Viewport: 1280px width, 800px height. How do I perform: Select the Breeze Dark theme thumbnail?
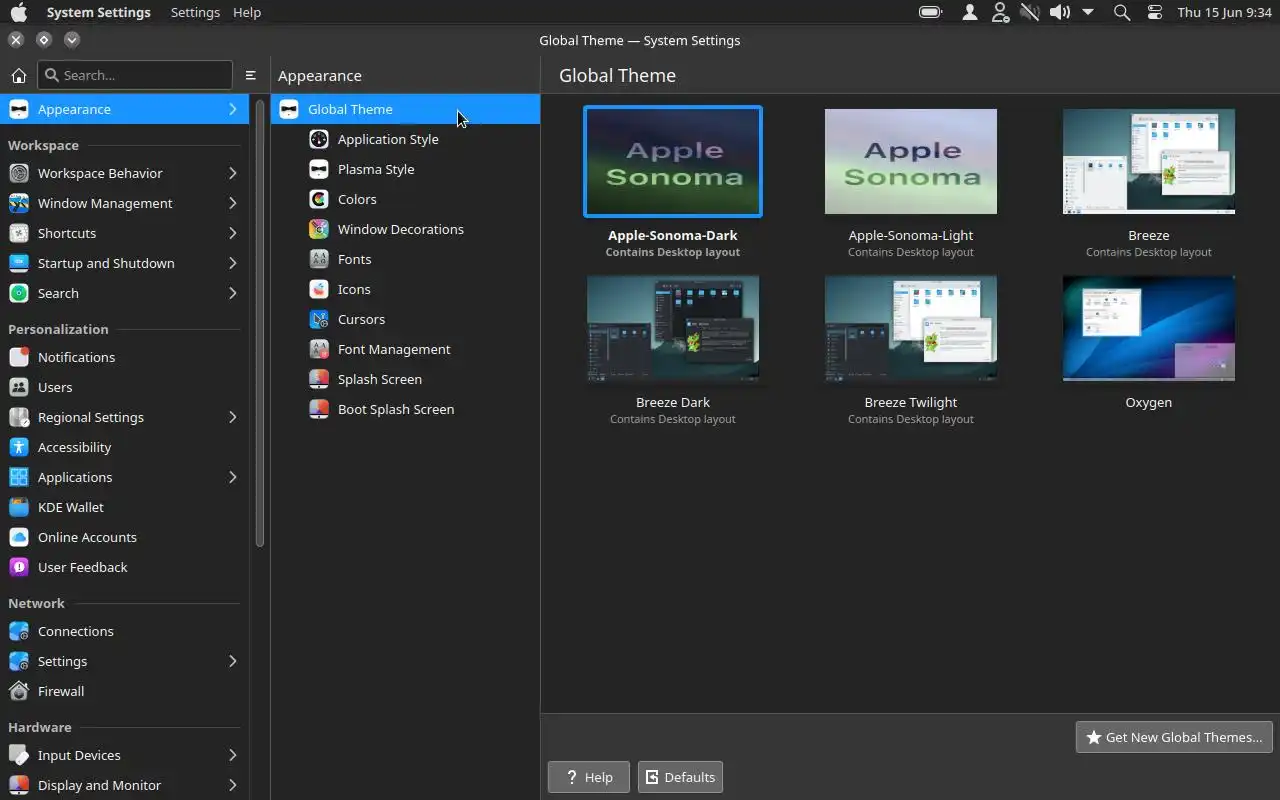click(x=673, y=328)
